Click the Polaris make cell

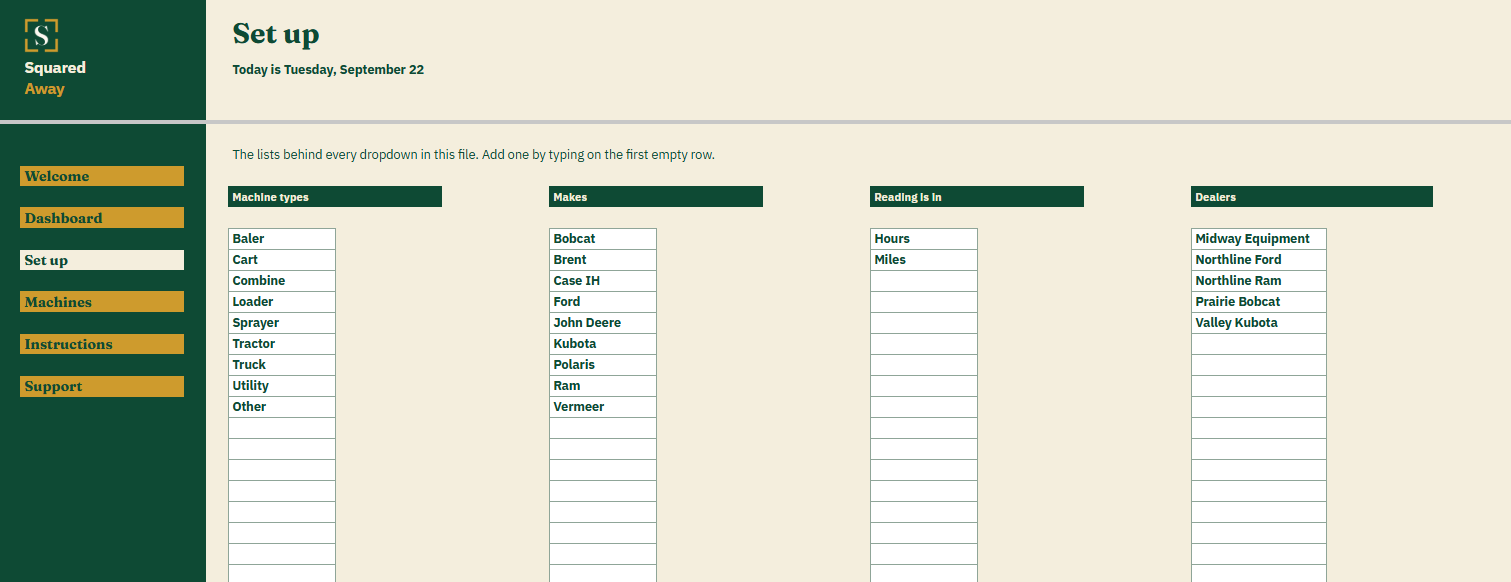coord(603,365)
